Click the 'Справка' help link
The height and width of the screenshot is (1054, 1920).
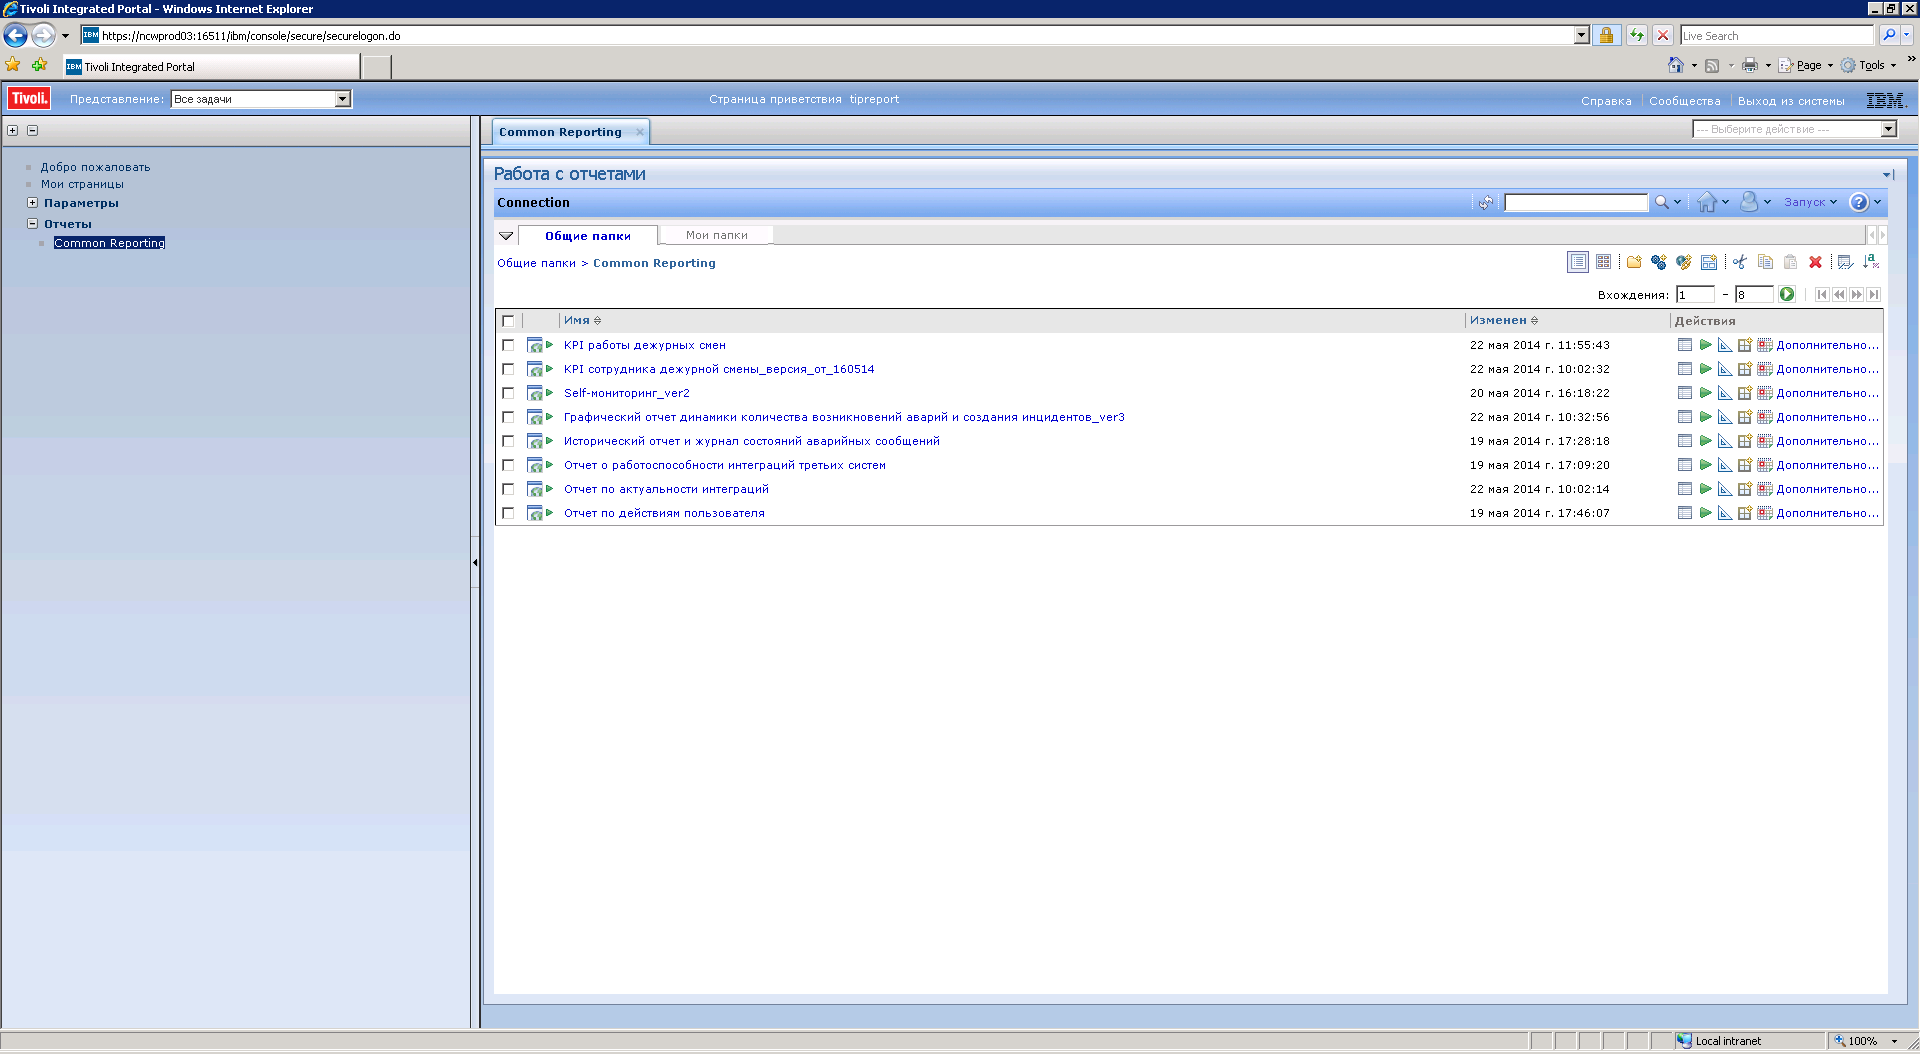[x=1606, y=101]
